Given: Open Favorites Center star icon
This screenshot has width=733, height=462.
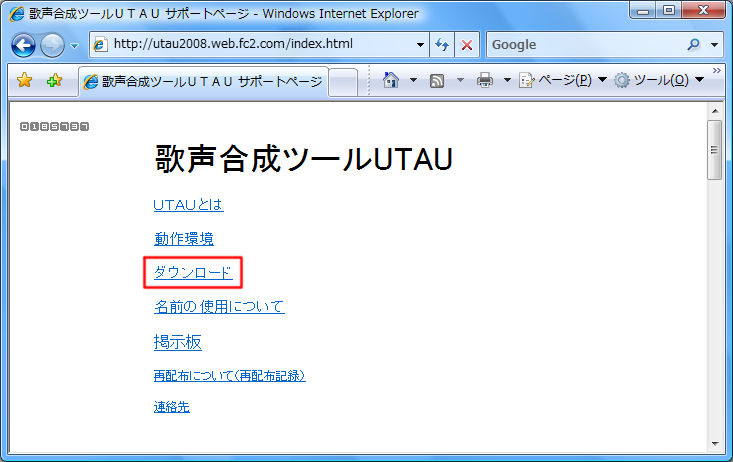Looking at the screenshot, I should click(25, 81).
